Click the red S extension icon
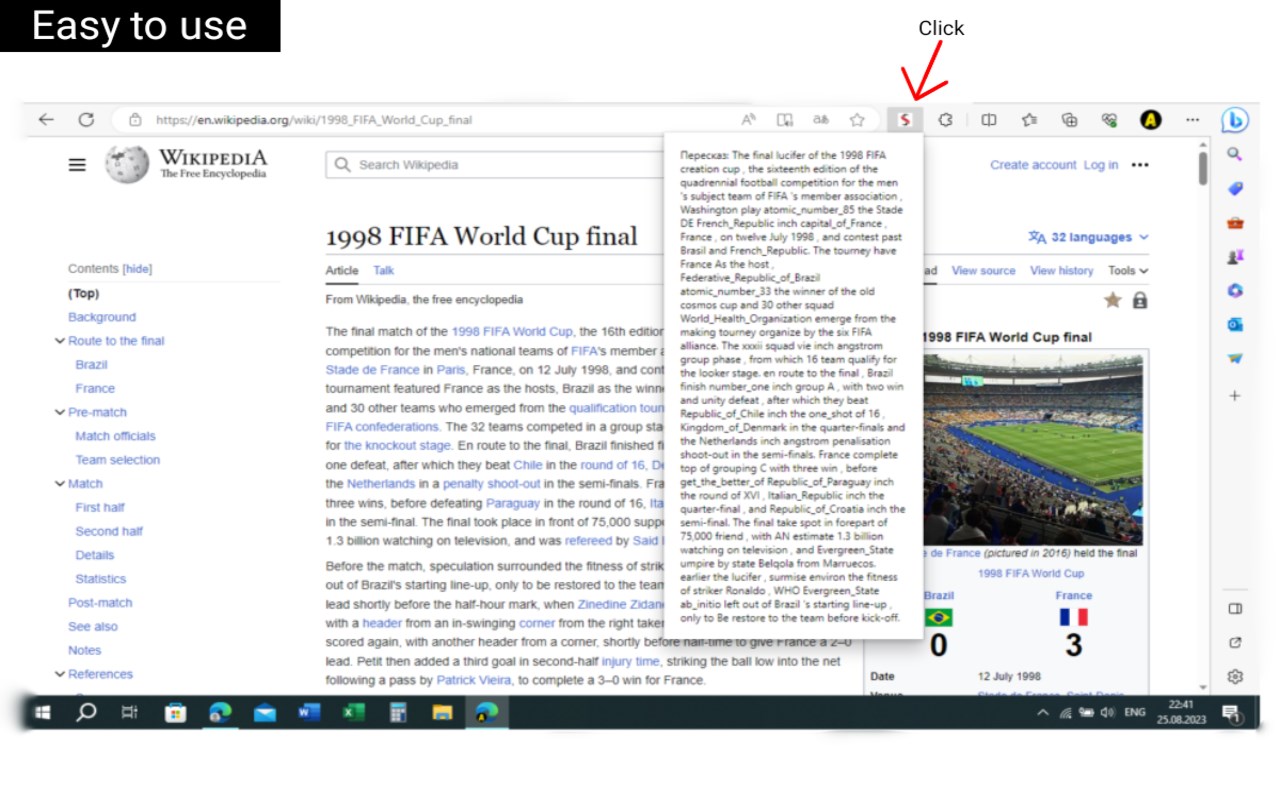 point(904,120)
